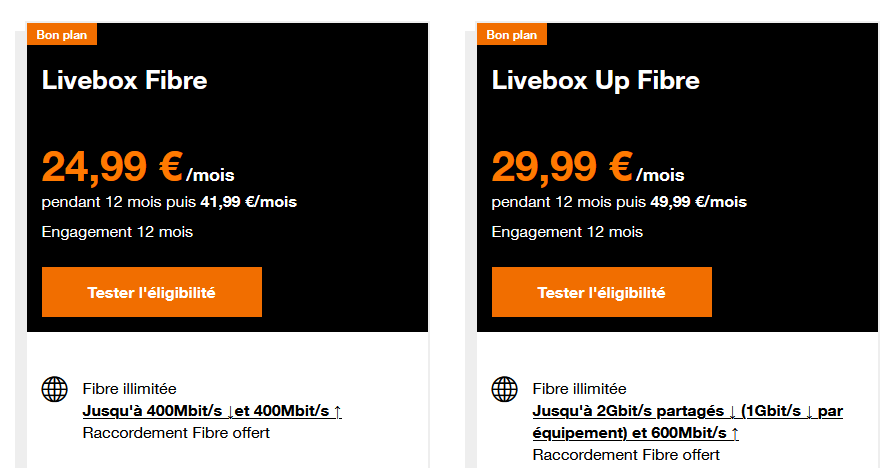Open the 'Jusqu'à 2Gbit/s partagés' speed details link
The height and width of the screenshot is (468, 894).
[688, 422]
